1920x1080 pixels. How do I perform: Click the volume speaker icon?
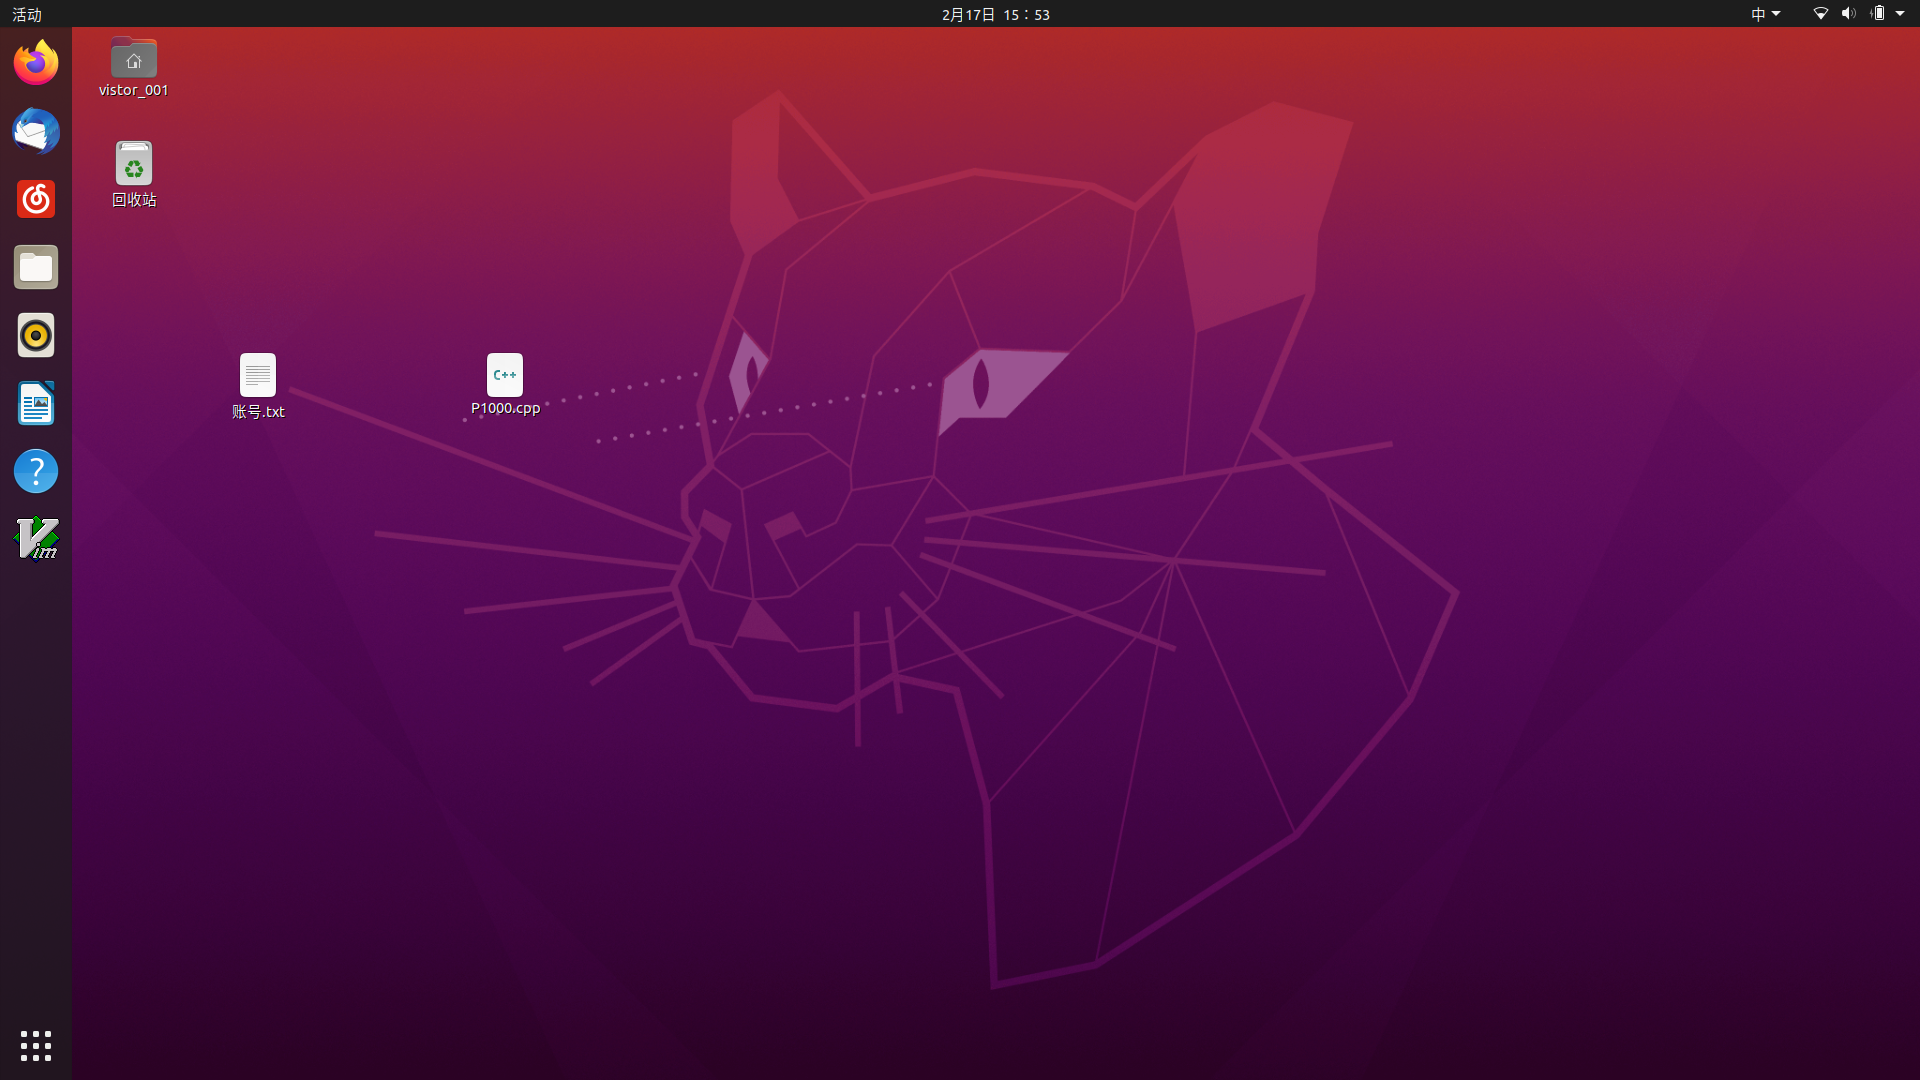[x=1848, y=14]
